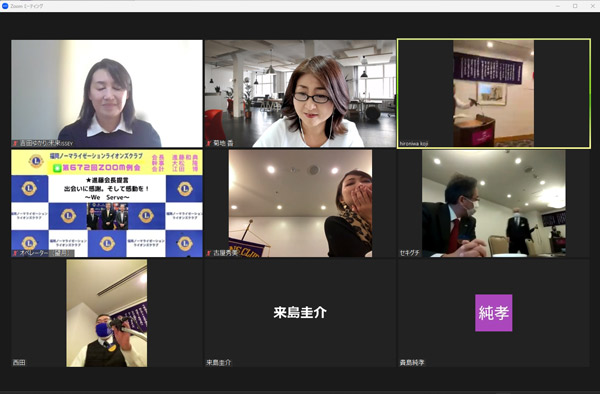Select the 西田 video tile with microphone
The image size is (600, 394).
[x=107, y=313]
